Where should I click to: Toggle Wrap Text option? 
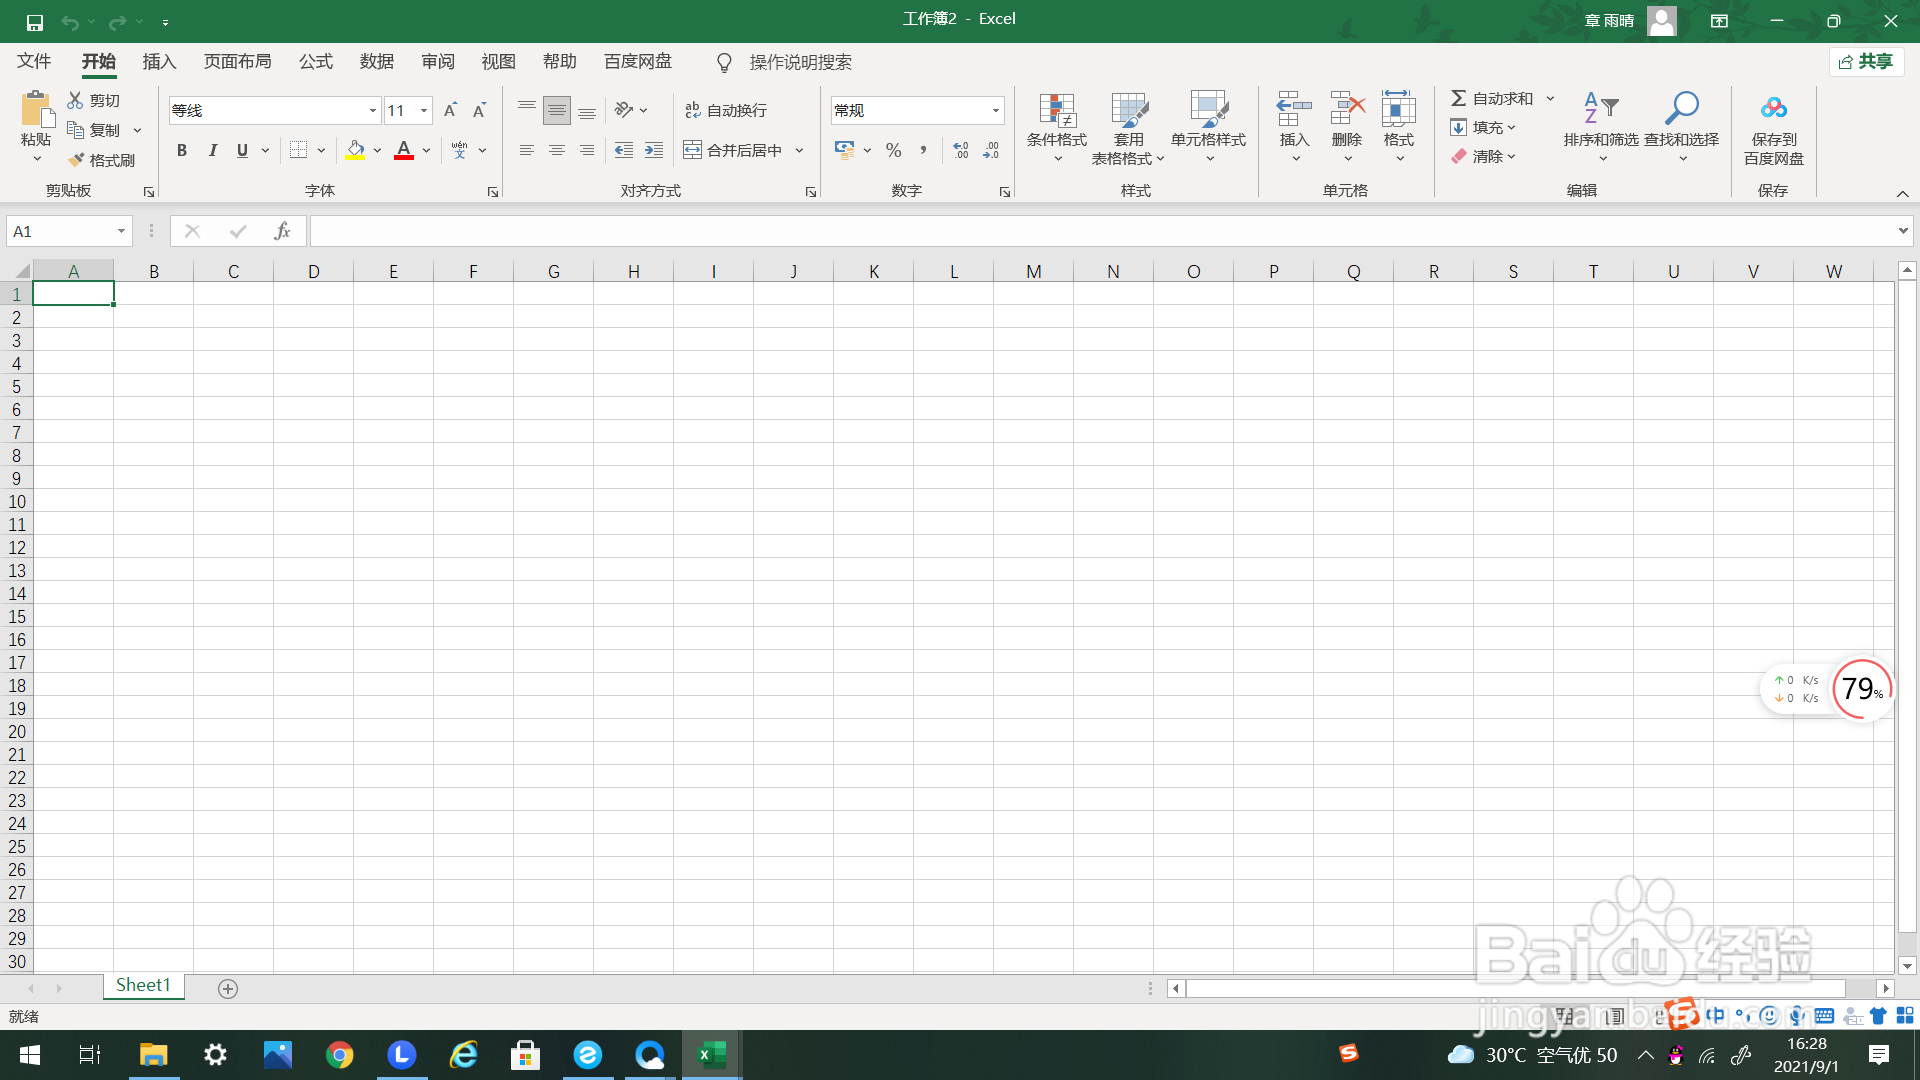point(726,110)
